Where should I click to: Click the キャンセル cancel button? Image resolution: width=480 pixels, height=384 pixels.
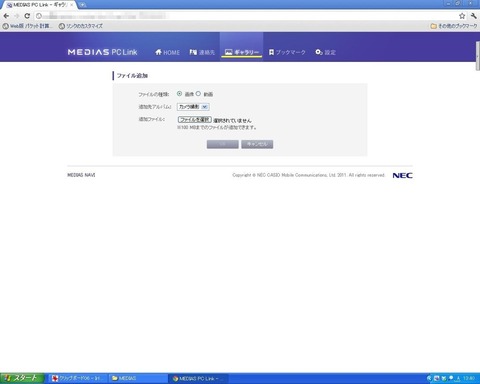point(257,144)
